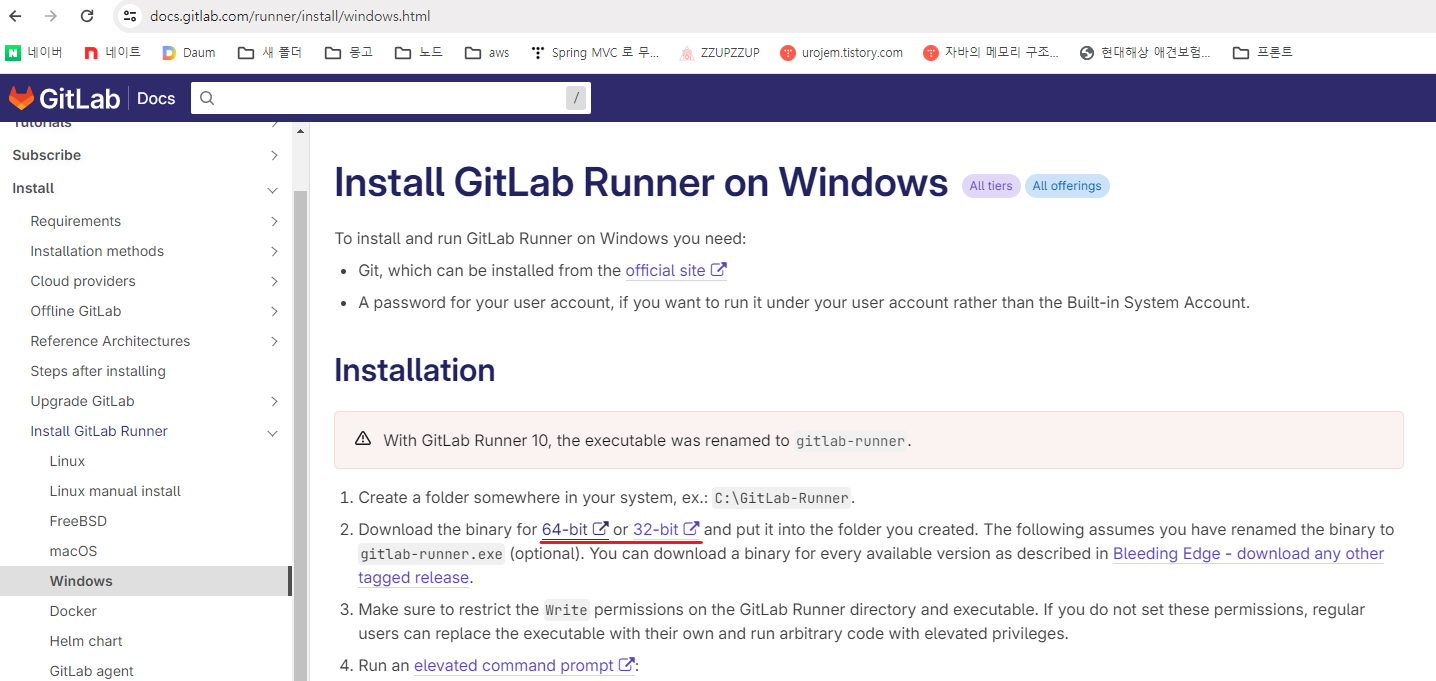Image resolution: width=1436 pixels, height=681 pixels.
Task: Open the Helm chart page
Action: click(x=86, y=641)
